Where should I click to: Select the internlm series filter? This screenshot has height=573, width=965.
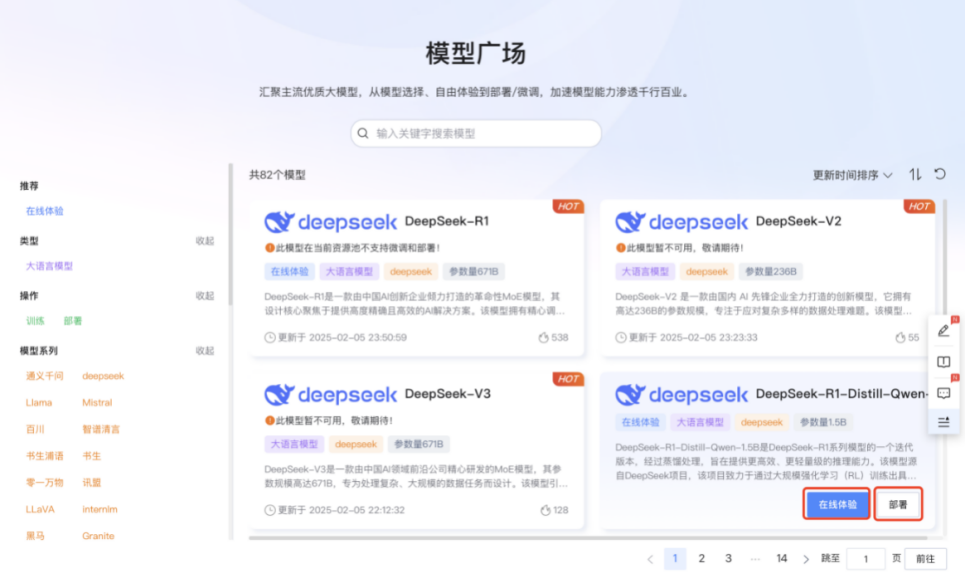(100, 509)
